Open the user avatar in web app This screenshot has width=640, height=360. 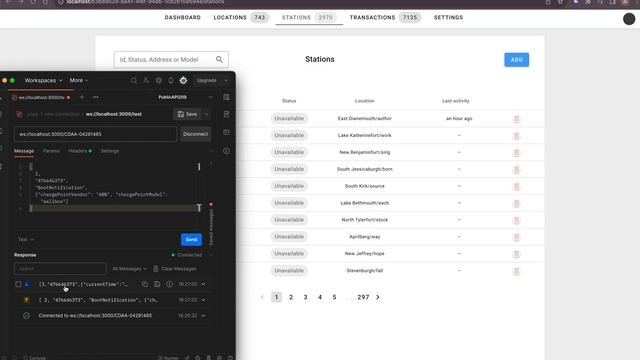(629, 19)
